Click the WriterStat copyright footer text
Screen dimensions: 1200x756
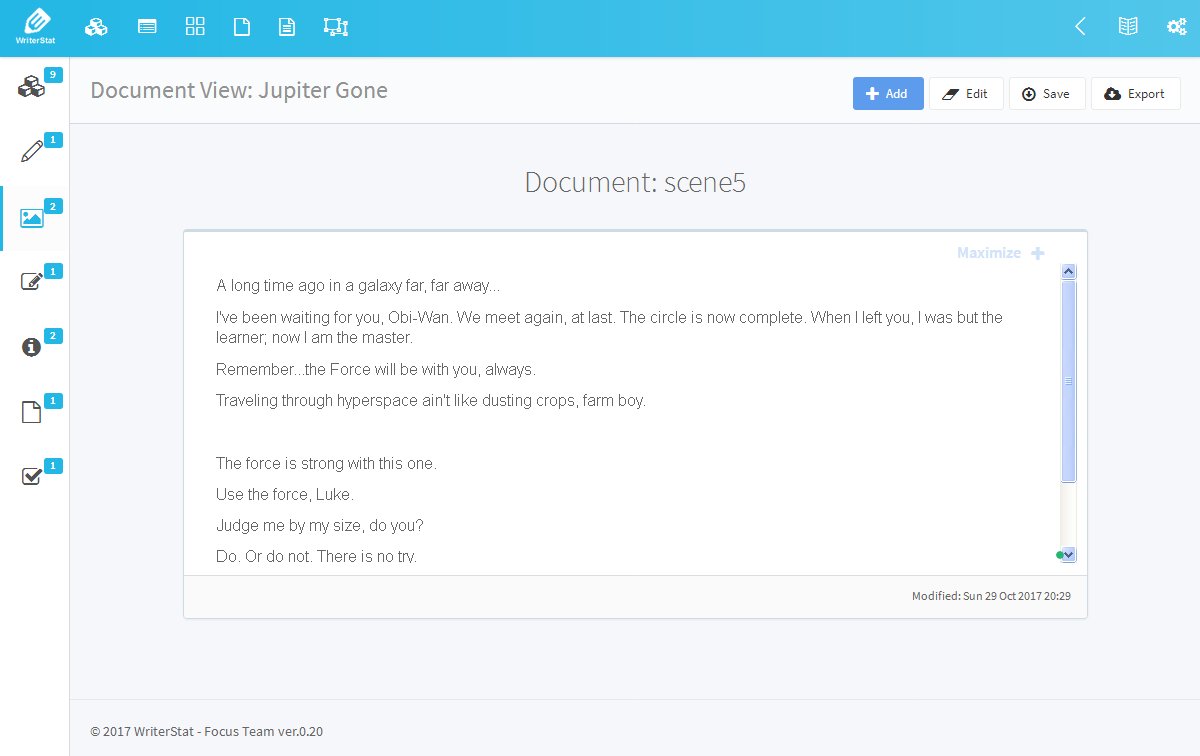click(x=206, y=731)
